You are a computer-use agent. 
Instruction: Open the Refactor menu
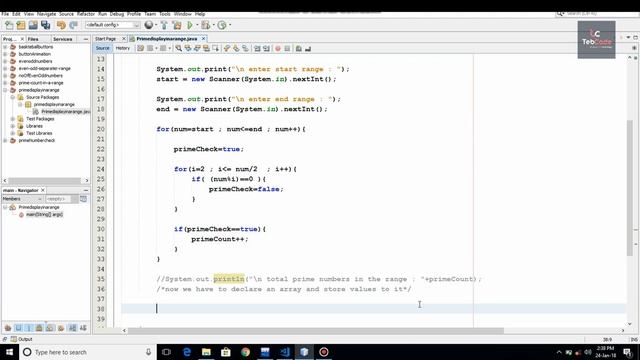coord(86,14)
